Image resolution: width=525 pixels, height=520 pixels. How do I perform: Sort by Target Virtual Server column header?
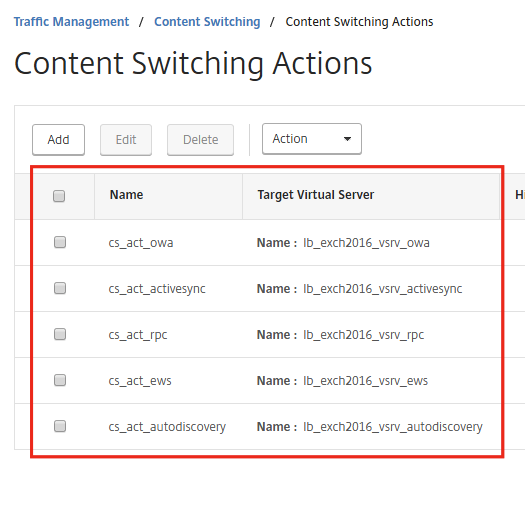(316, 195)
